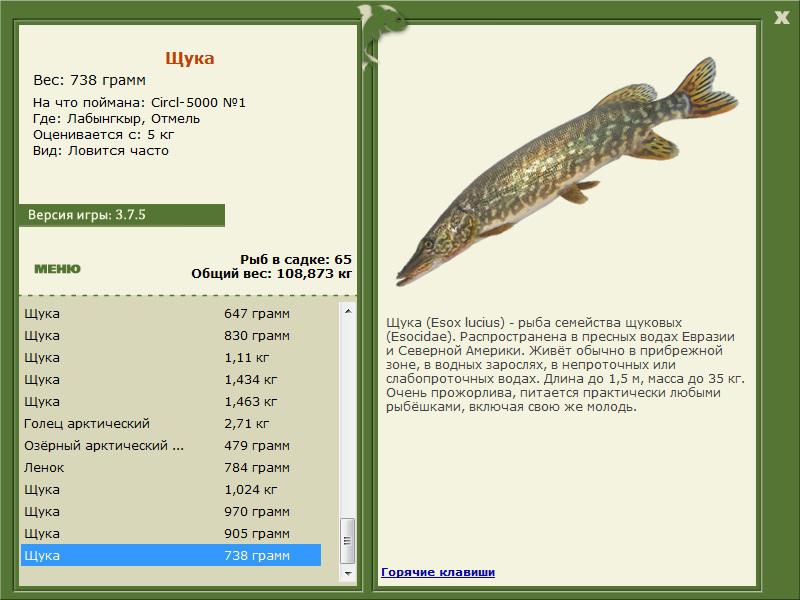Select the Щука 647 грамм entry
Screen dimensions: 800x600
click(171, 313)
